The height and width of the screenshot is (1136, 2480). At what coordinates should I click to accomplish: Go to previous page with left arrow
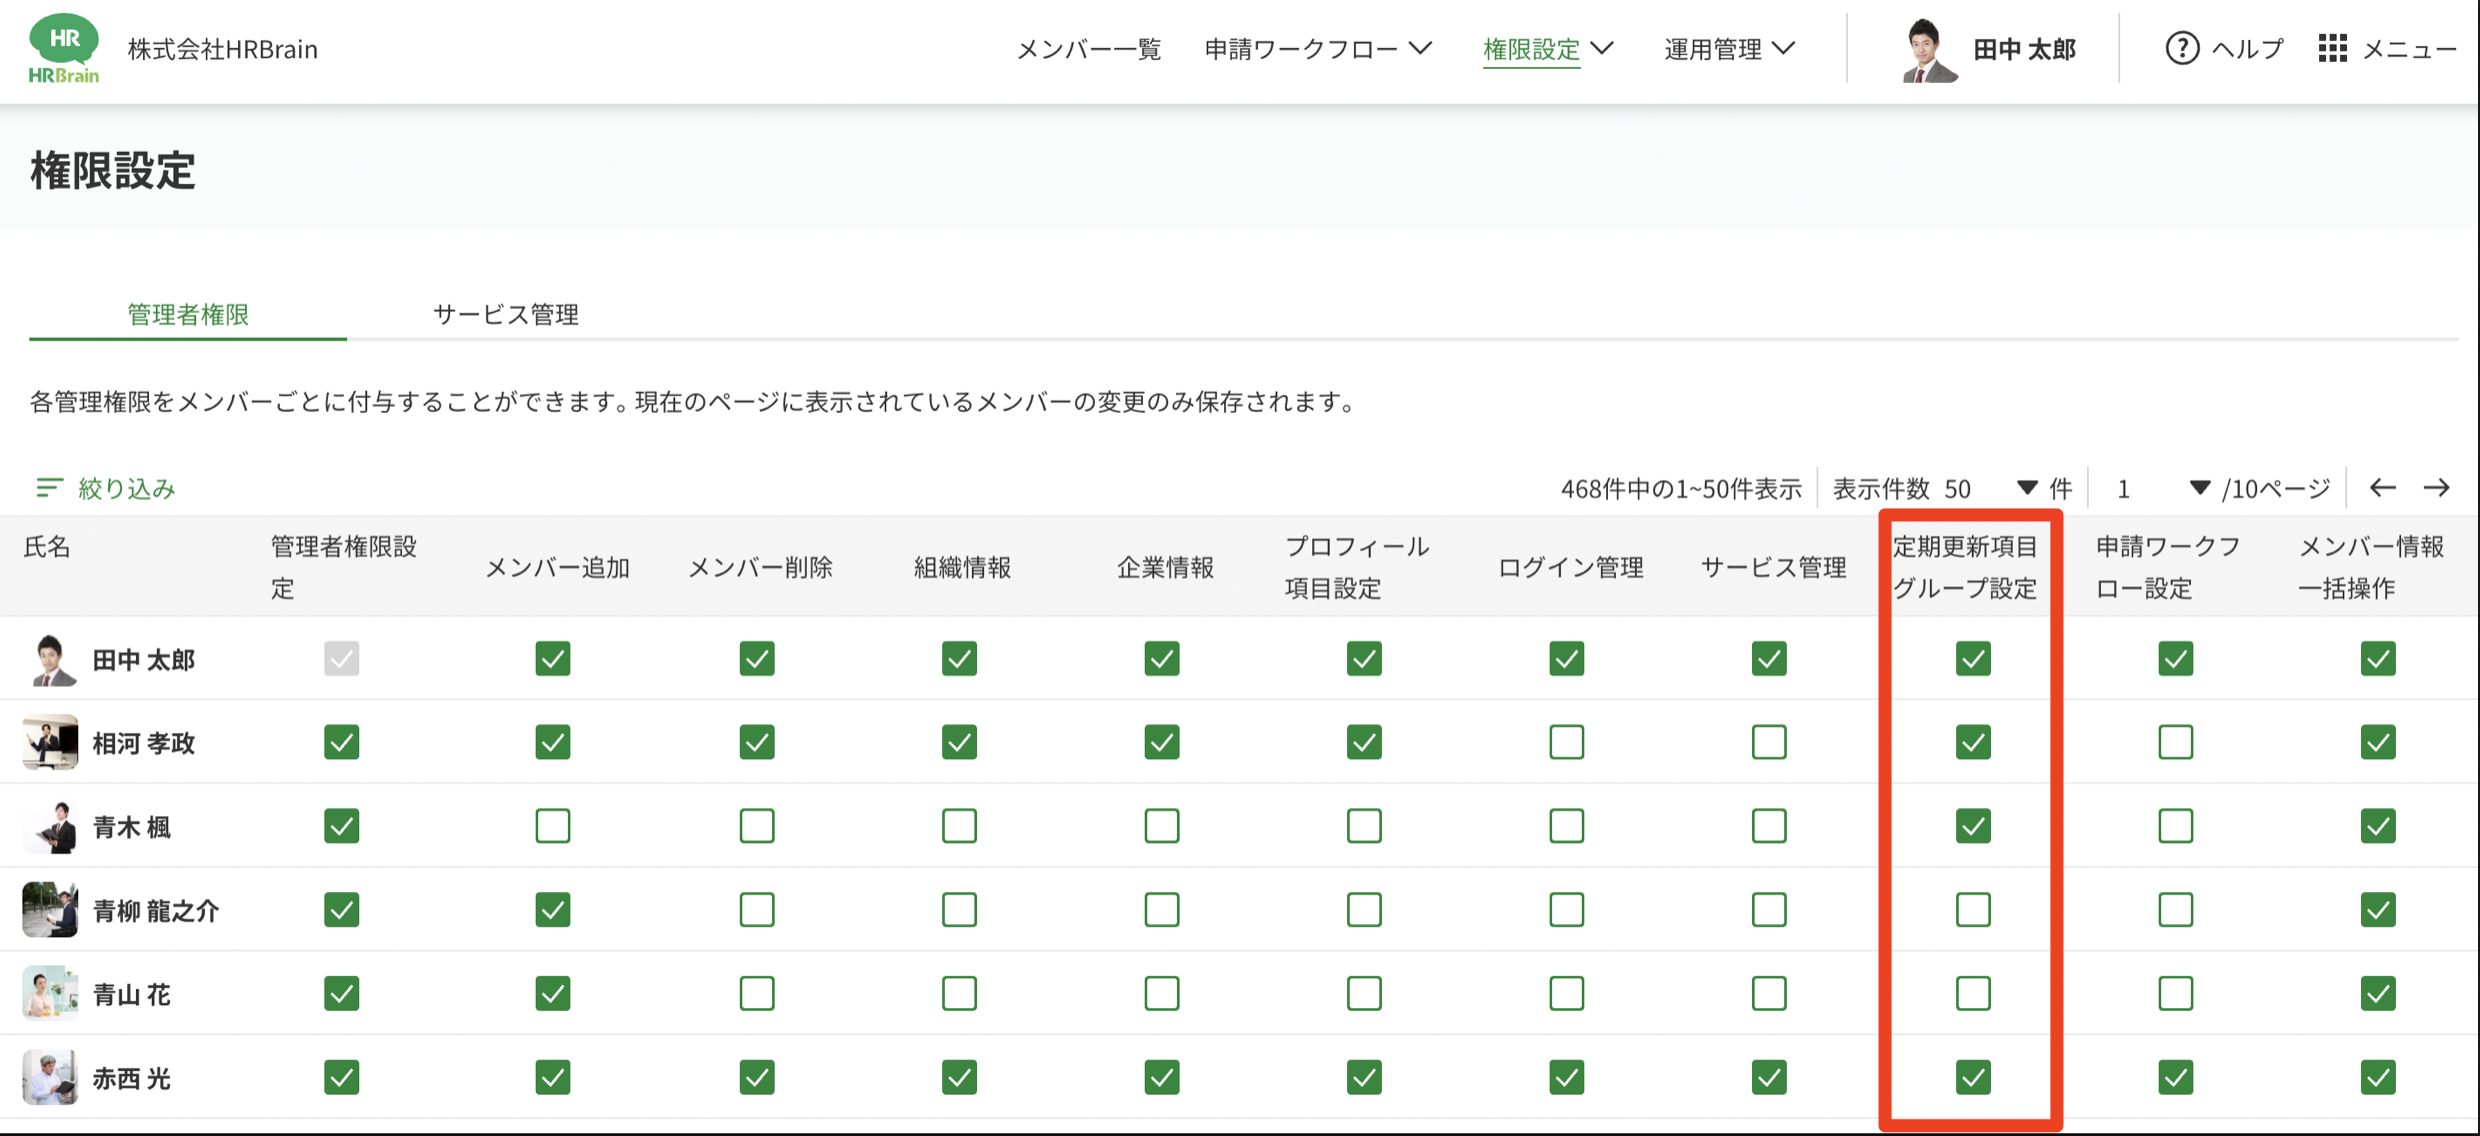coord(2383,488)
